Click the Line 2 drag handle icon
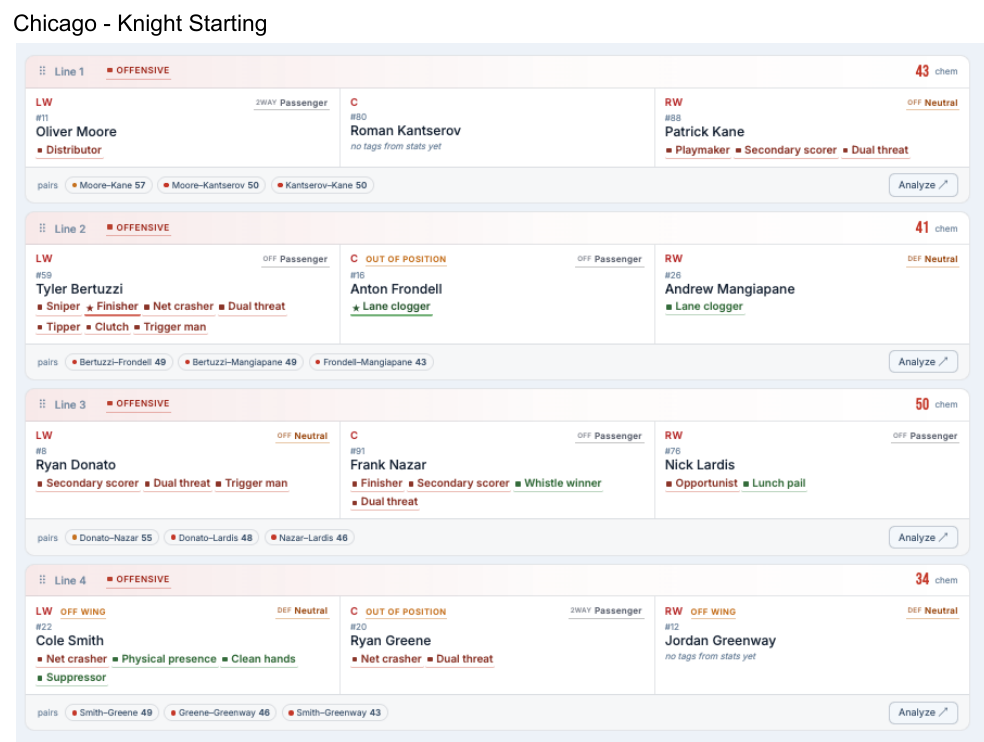Screen dimensions: 984x742 [42, 228]
